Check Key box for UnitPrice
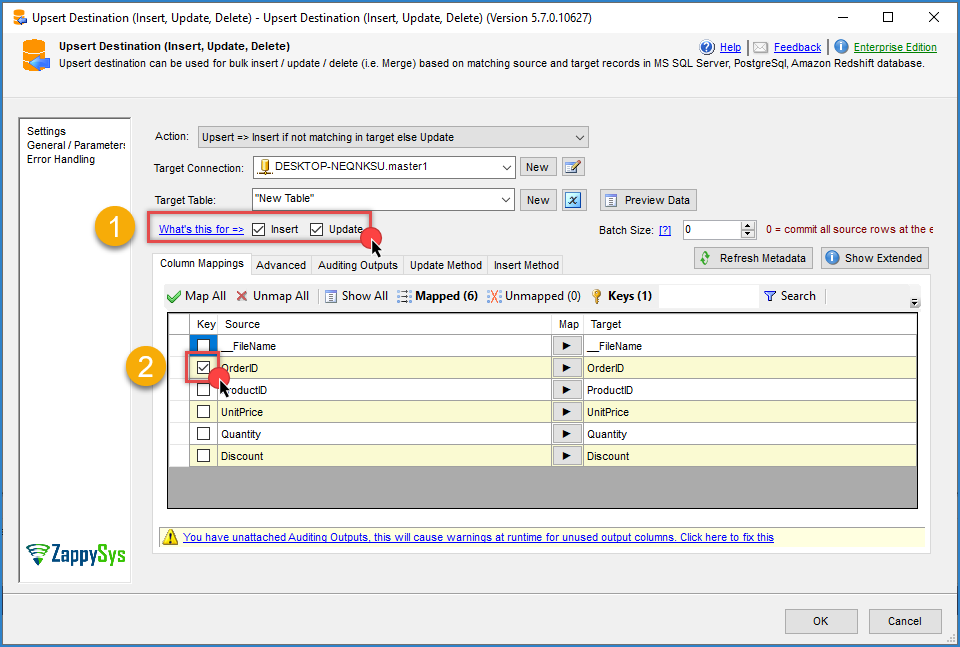Screen dimensions: 960x647 [203, 412]
